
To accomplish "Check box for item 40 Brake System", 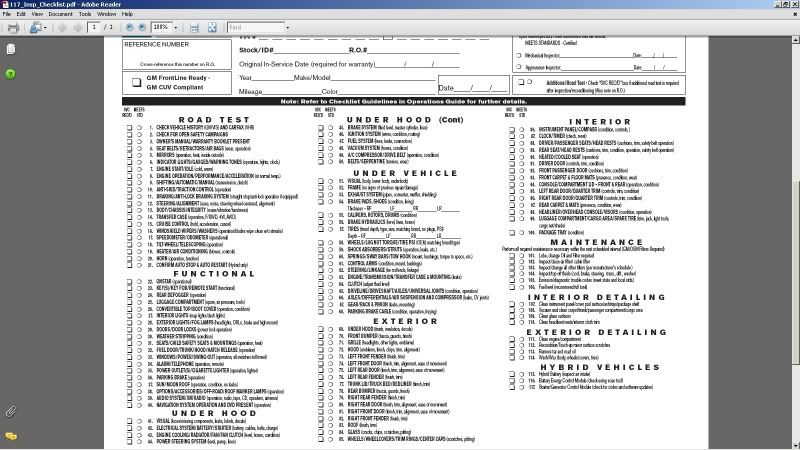I will coord(321,128).
